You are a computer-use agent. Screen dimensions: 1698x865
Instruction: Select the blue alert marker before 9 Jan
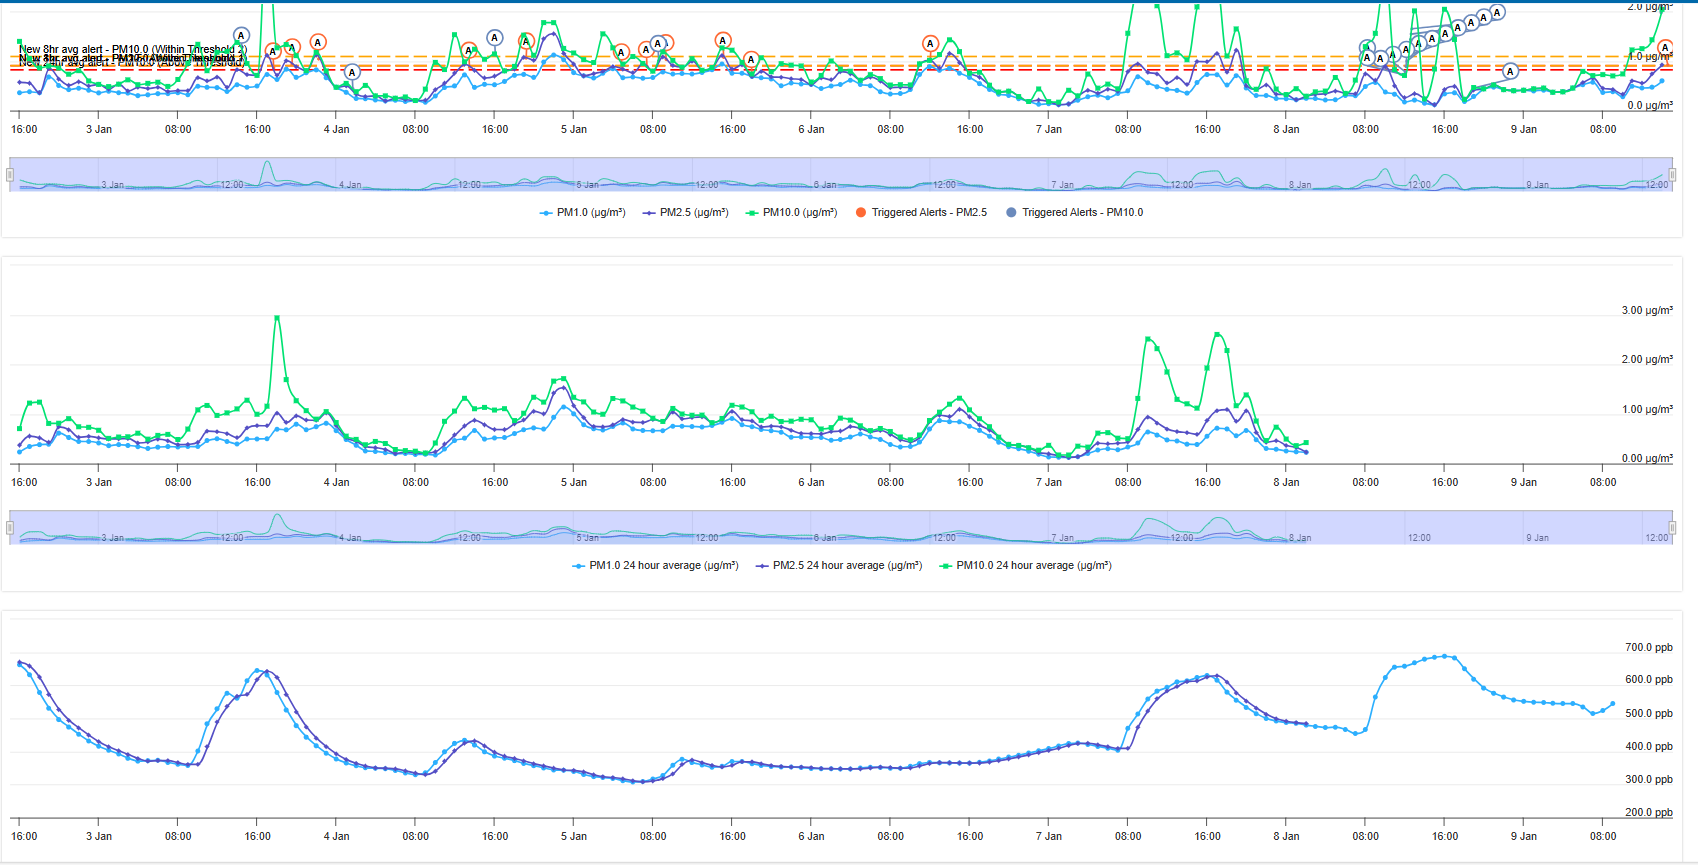tap(1510, 71)
